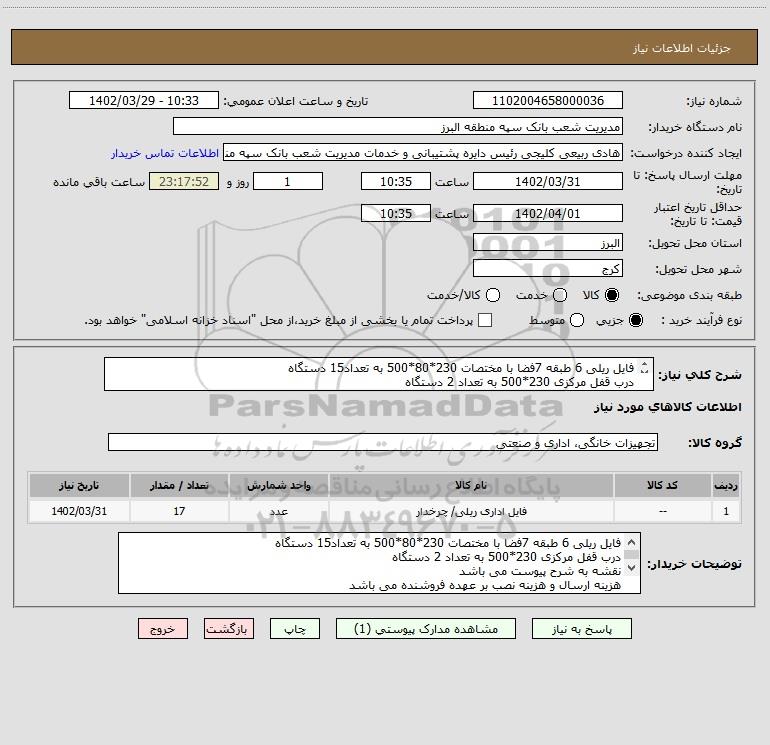Click the گروه کالا field
770x745 pixels.
(x=383, y=442)
